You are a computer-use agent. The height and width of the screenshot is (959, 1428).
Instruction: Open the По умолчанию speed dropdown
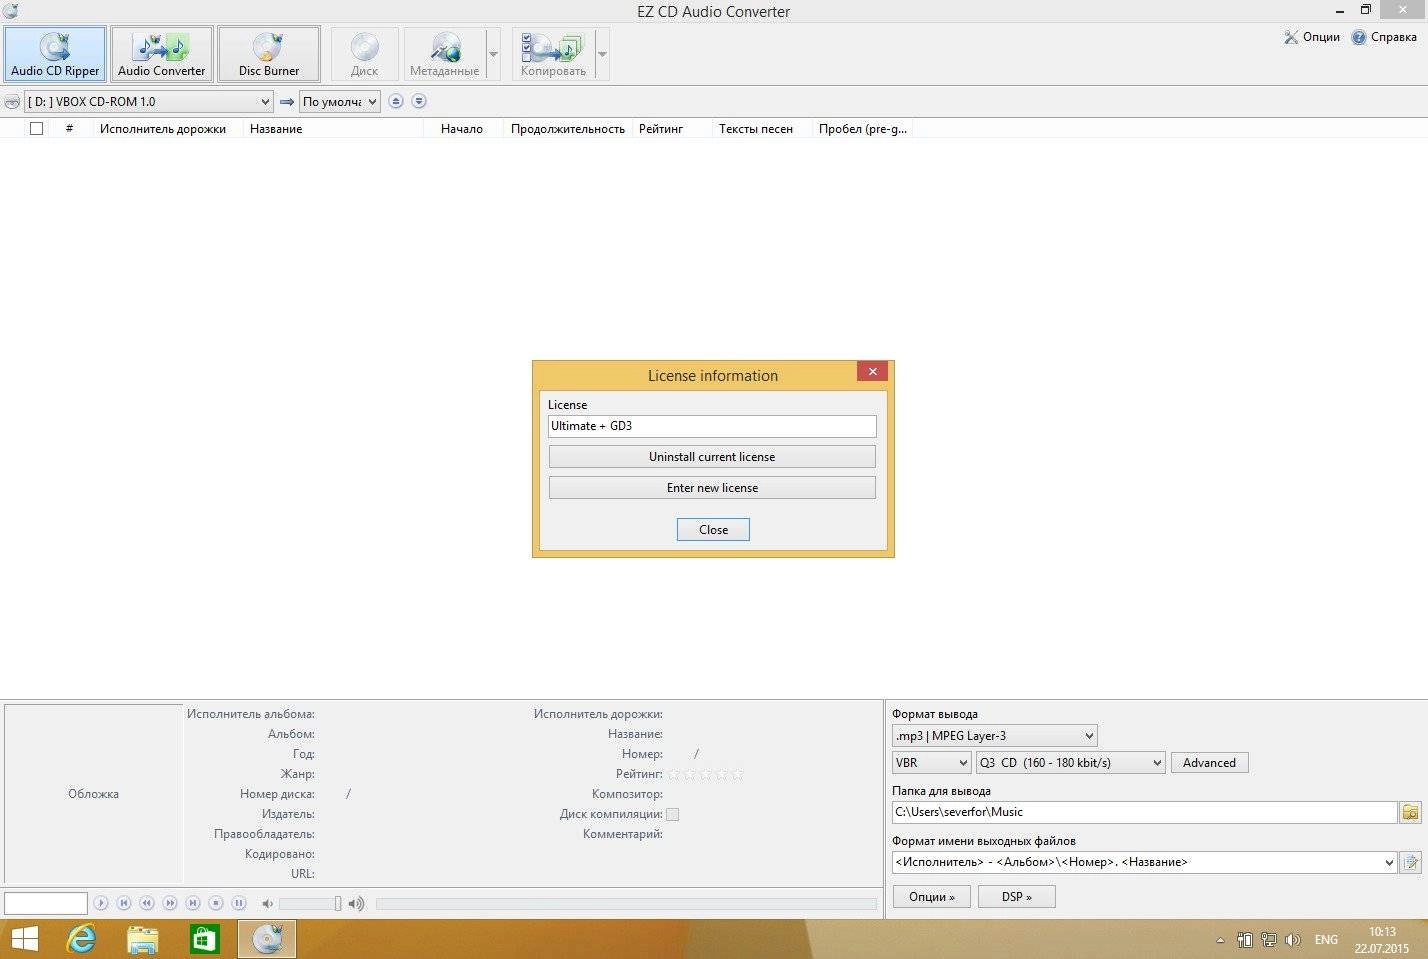[340, 101]
